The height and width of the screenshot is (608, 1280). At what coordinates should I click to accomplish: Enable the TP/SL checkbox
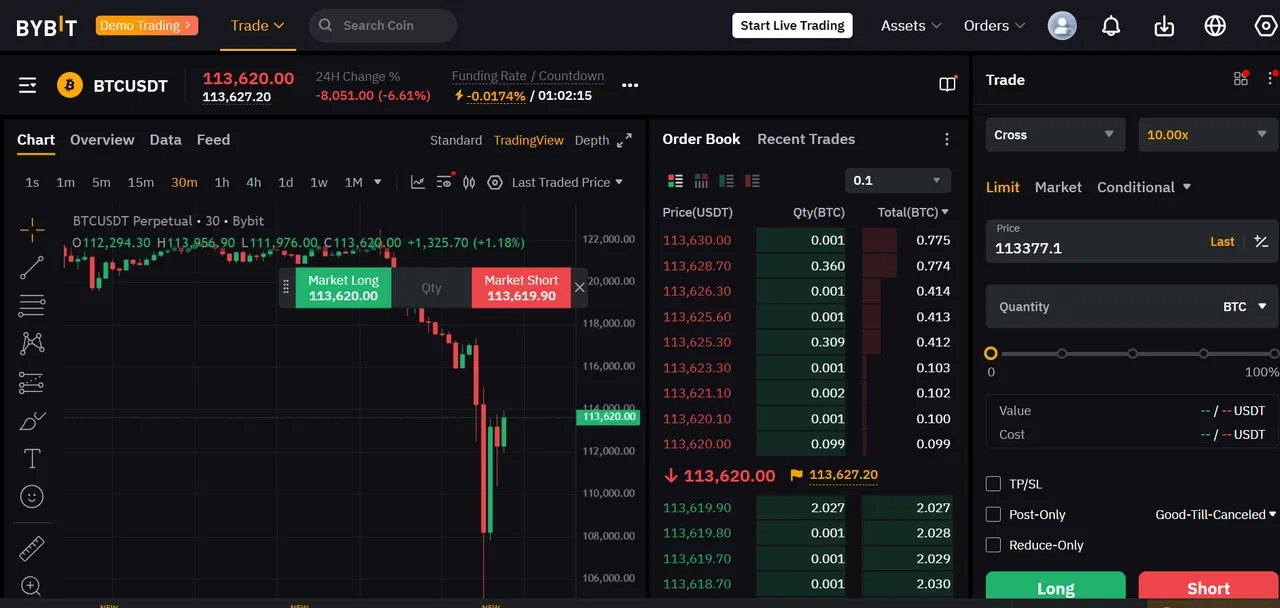coord(993,483)
